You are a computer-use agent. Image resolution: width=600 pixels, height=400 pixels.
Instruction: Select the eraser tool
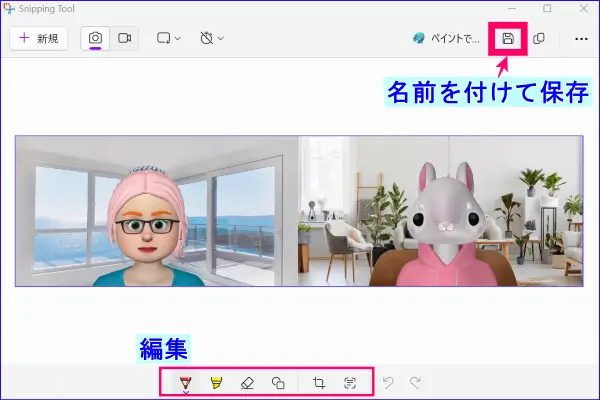coord(247,383)
